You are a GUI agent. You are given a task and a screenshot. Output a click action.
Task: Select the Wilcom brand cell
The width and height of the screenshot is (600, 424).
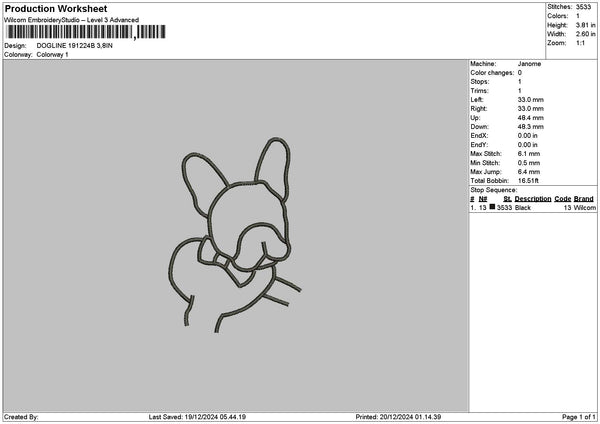click(x=584, y=208)
